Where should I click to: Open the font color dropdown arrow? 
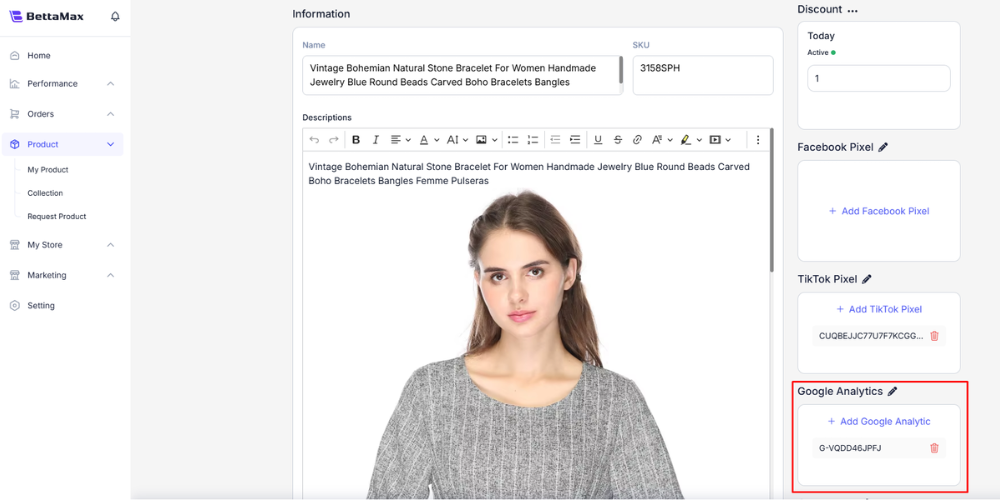click(x=437, y=140)
